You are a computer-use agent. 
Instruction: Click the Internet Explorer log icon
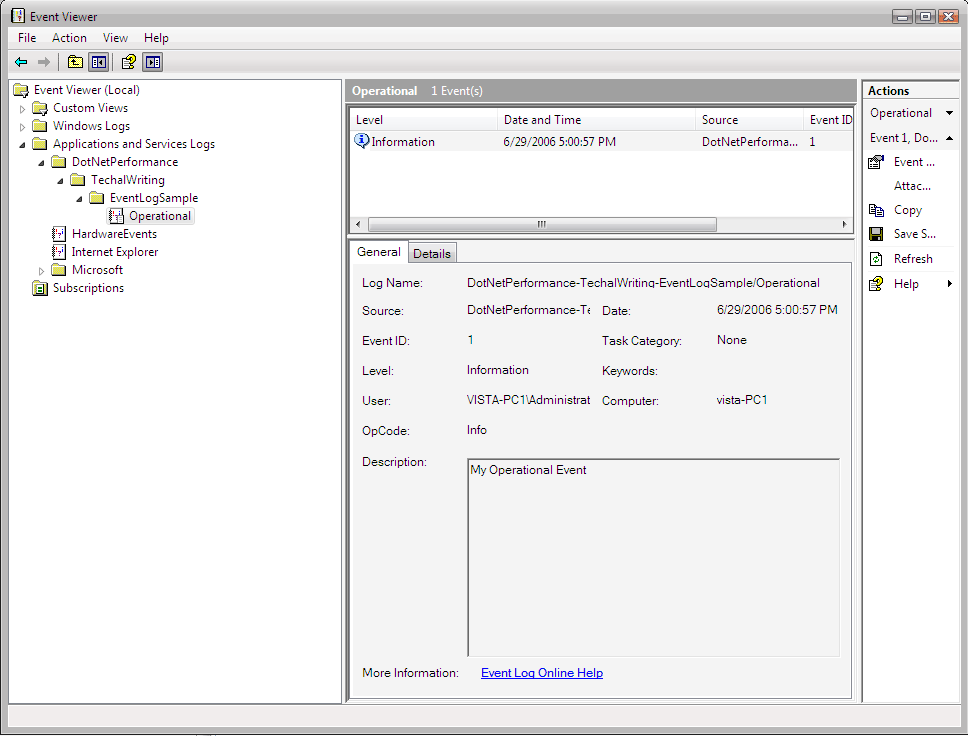coord(59,252)
